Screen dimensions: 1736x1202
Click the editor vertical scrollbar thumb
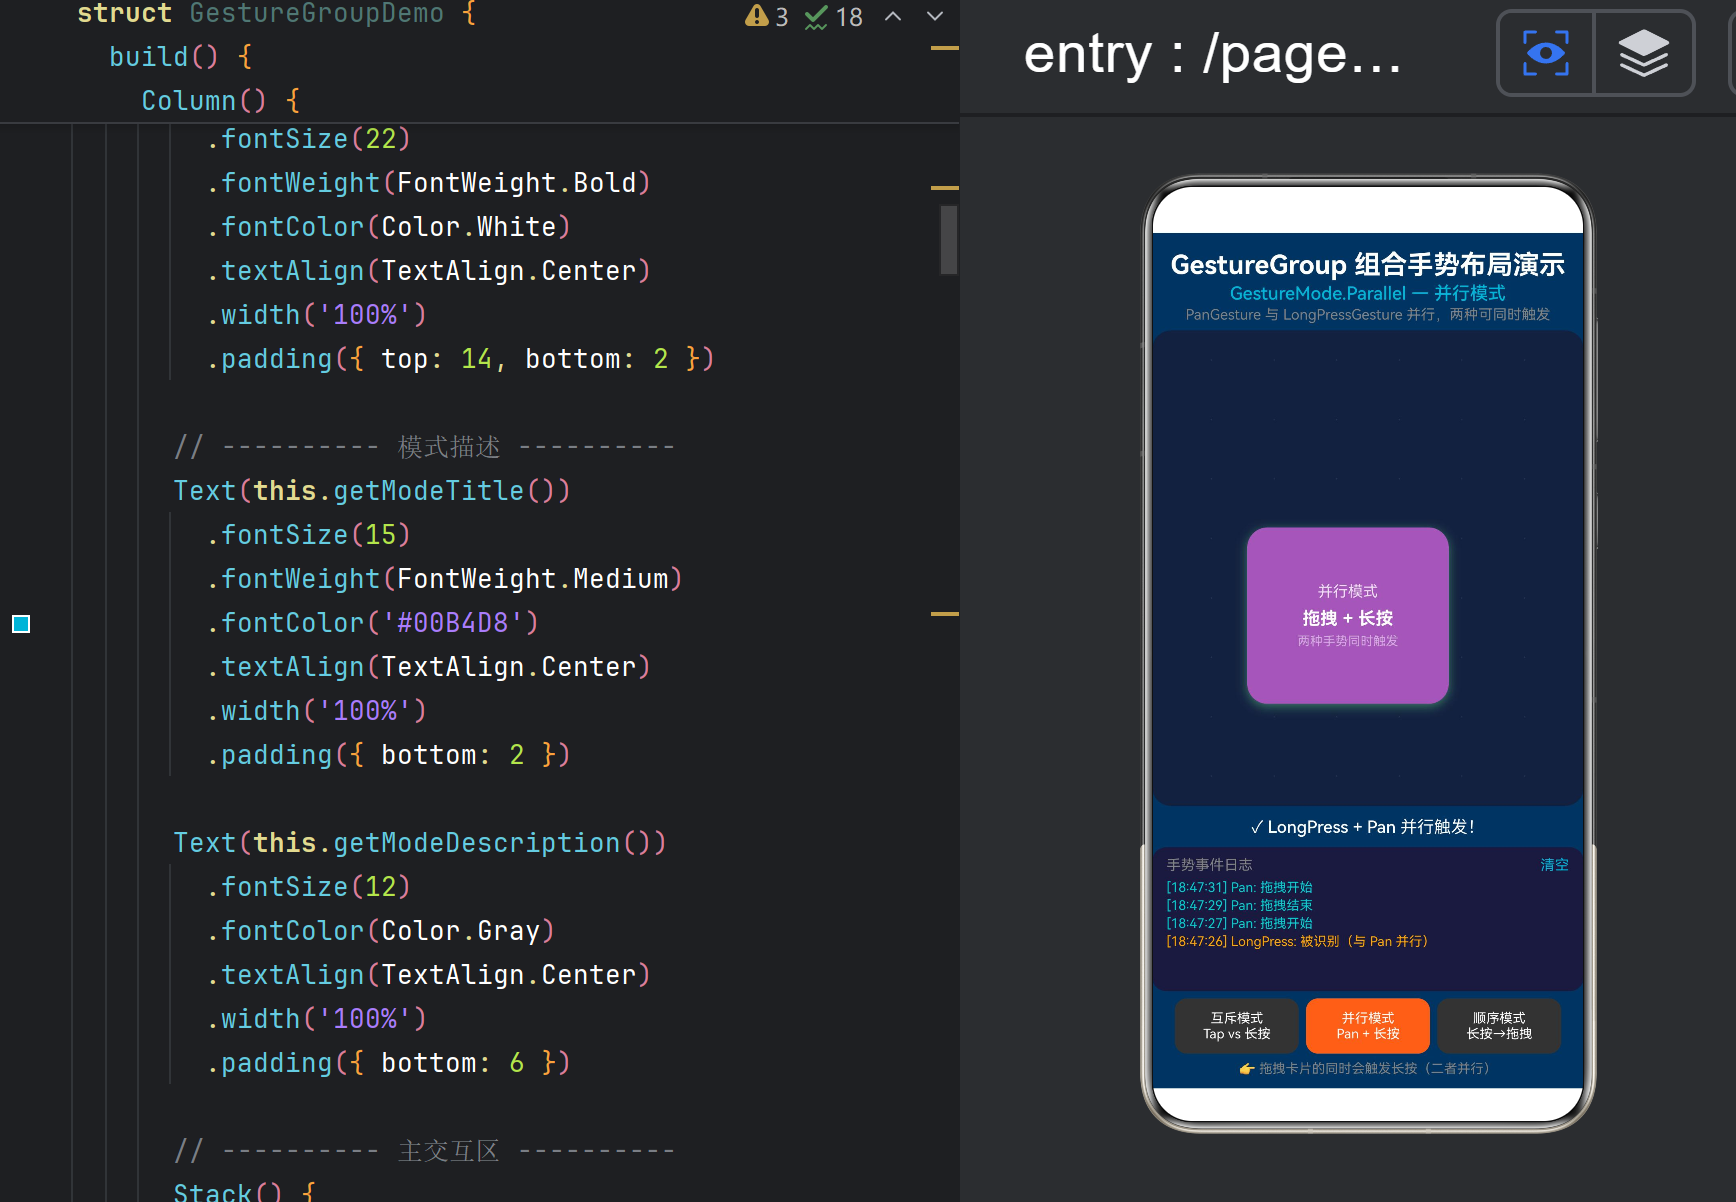[949, 239]
